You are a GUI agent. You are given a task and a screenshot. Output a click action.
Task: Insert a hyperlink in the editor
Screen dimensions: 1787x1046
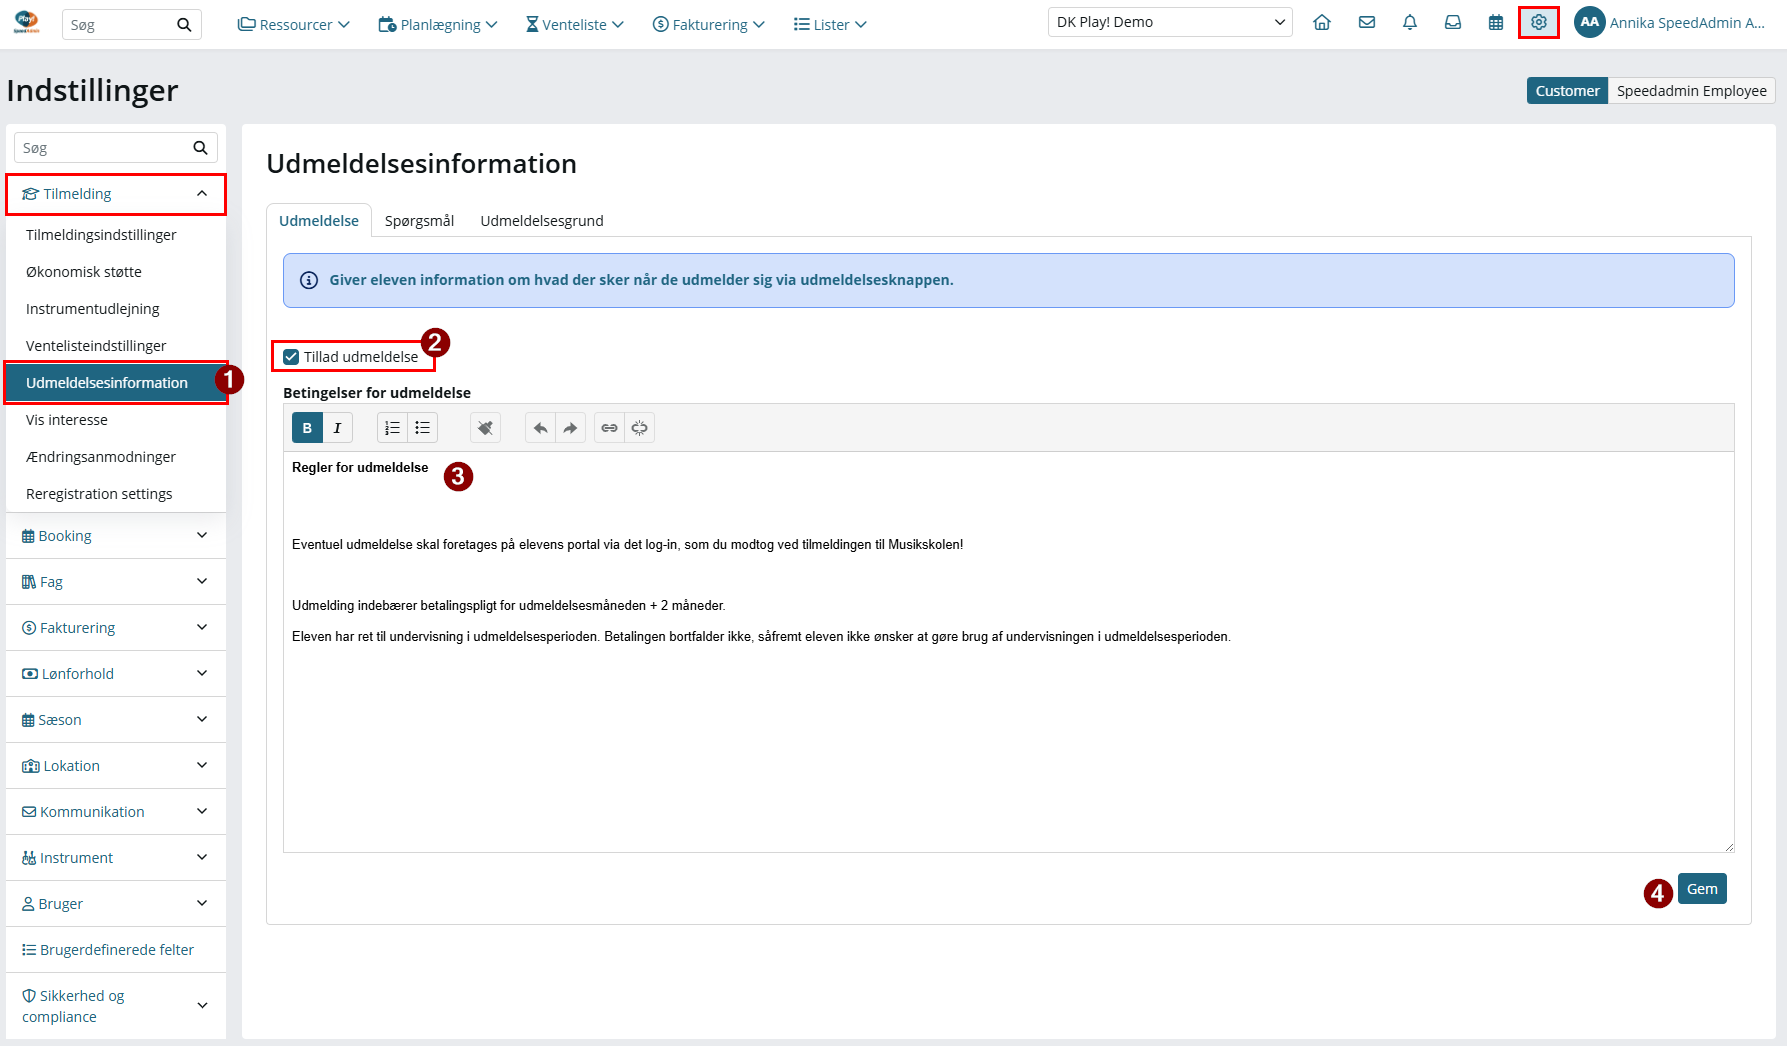pyautogui.click(x=609, y=428)
